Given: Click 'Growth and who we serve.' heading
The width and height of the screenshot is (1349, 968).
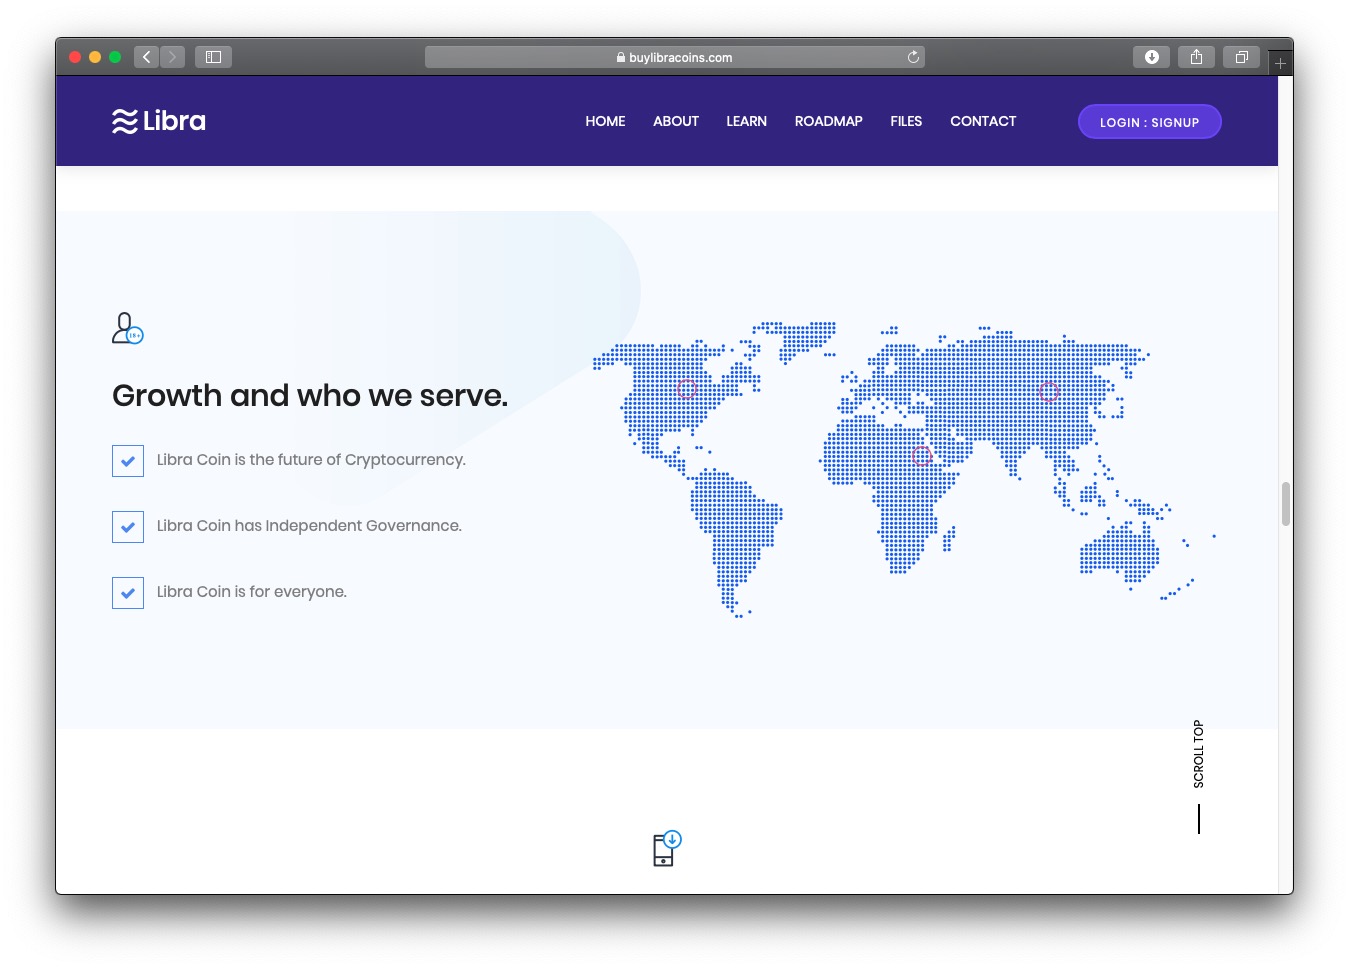Looking at the screenshot, I should pos(310,396).
